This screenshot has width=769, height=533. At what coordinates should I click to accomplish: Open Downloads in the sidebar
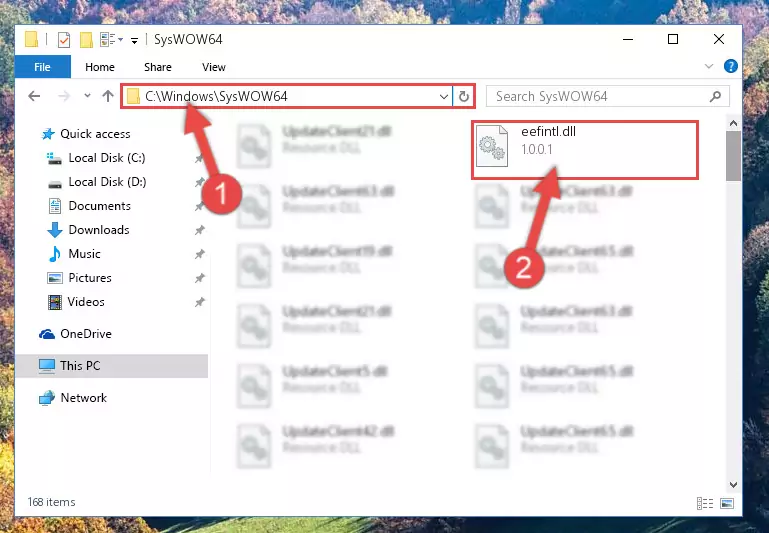(x=99, y=230)
